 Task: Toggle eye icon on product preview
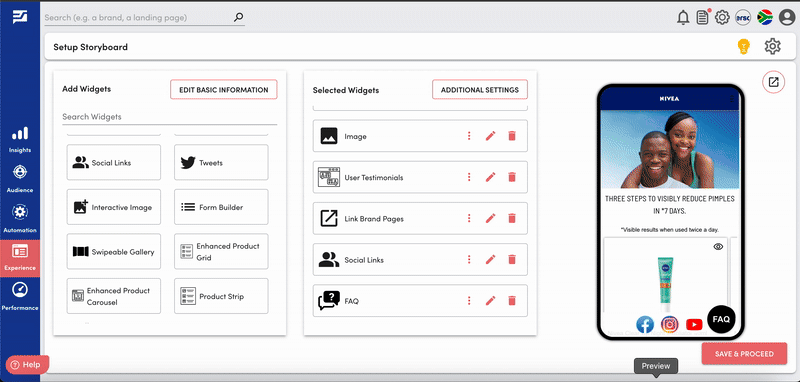coord(718,247)
